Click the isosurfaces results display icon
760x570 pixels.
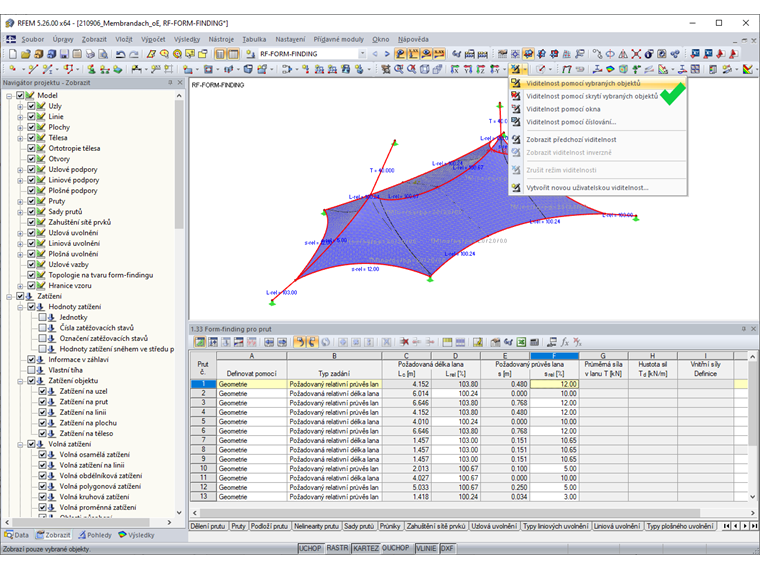coord(610,69)
